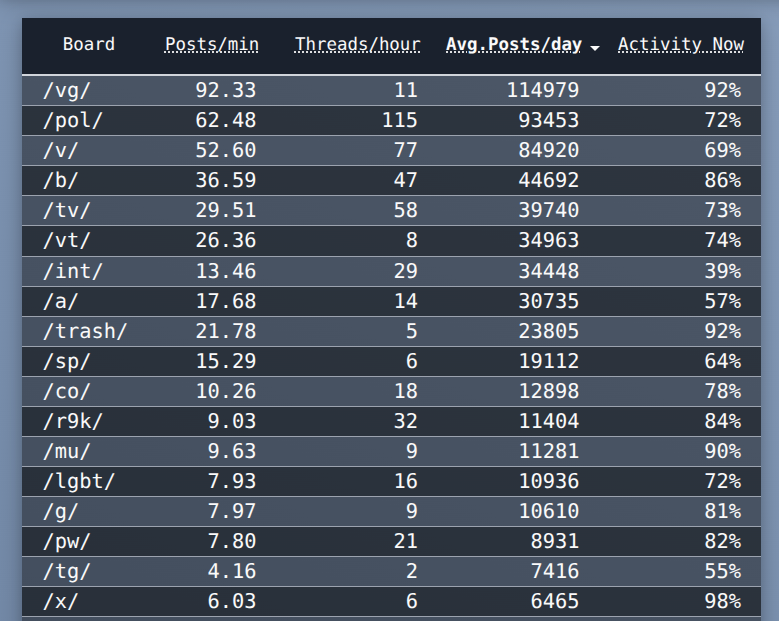The image size is (779, 621).
Task: Select the /b/ board name
Action: (x=61, y=180)
